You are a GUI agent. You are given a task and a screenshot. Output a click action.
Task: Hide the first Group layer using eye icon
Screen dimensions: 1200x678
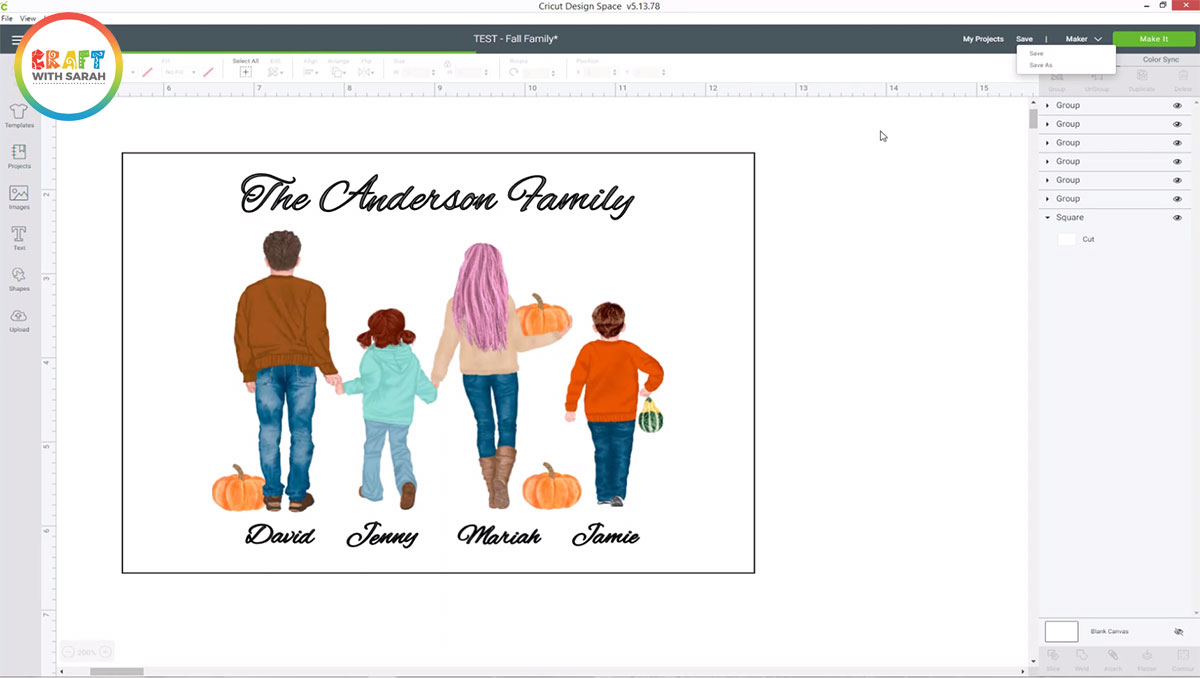[x=1177, y=106]
